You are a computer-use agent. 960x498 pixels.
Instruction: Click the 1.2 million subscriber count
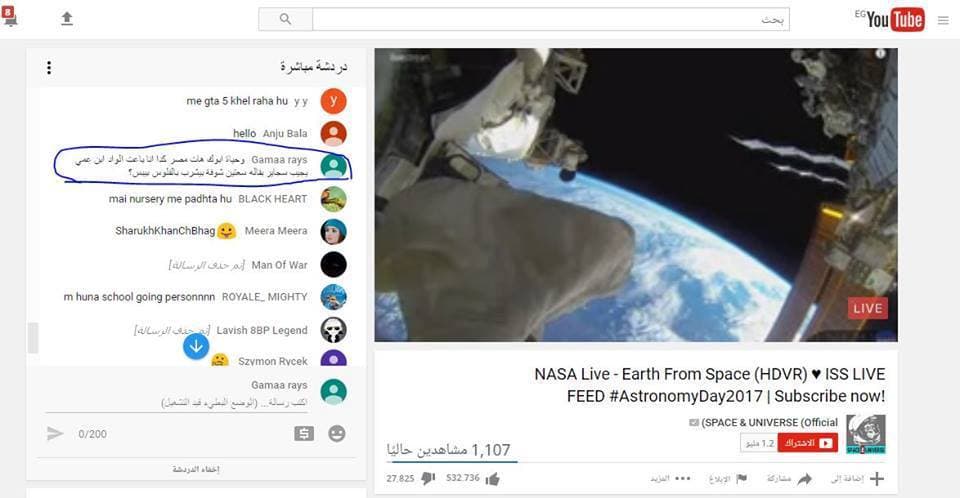point(759,443)
